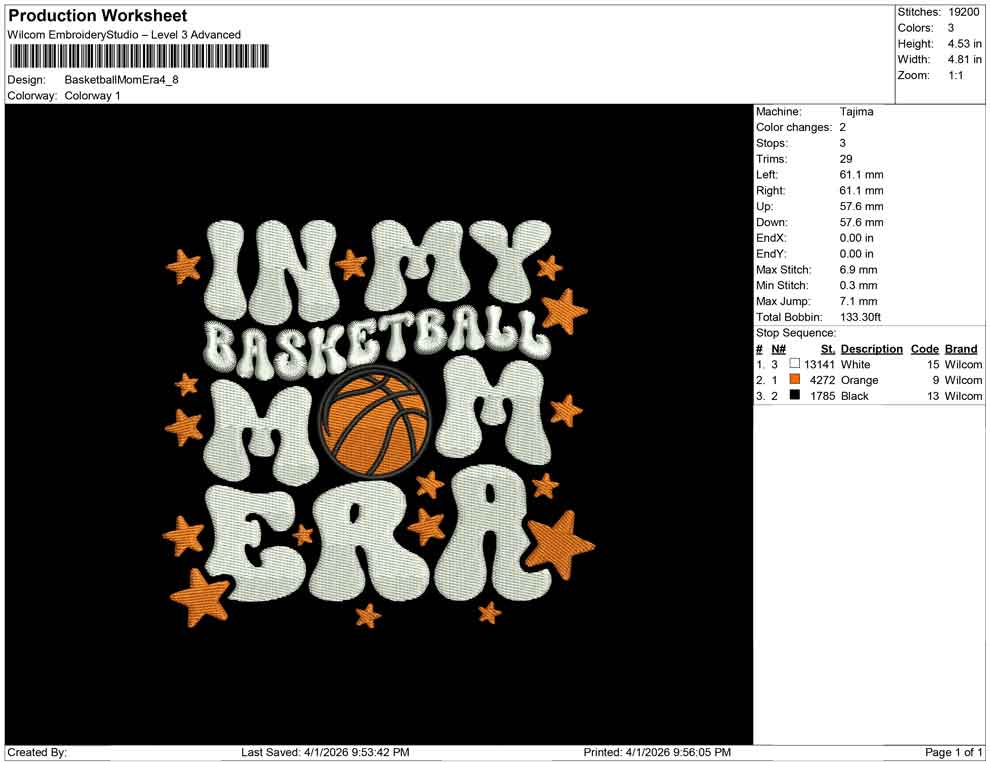Click the basketball graphic in the design preview

(378, 420)
